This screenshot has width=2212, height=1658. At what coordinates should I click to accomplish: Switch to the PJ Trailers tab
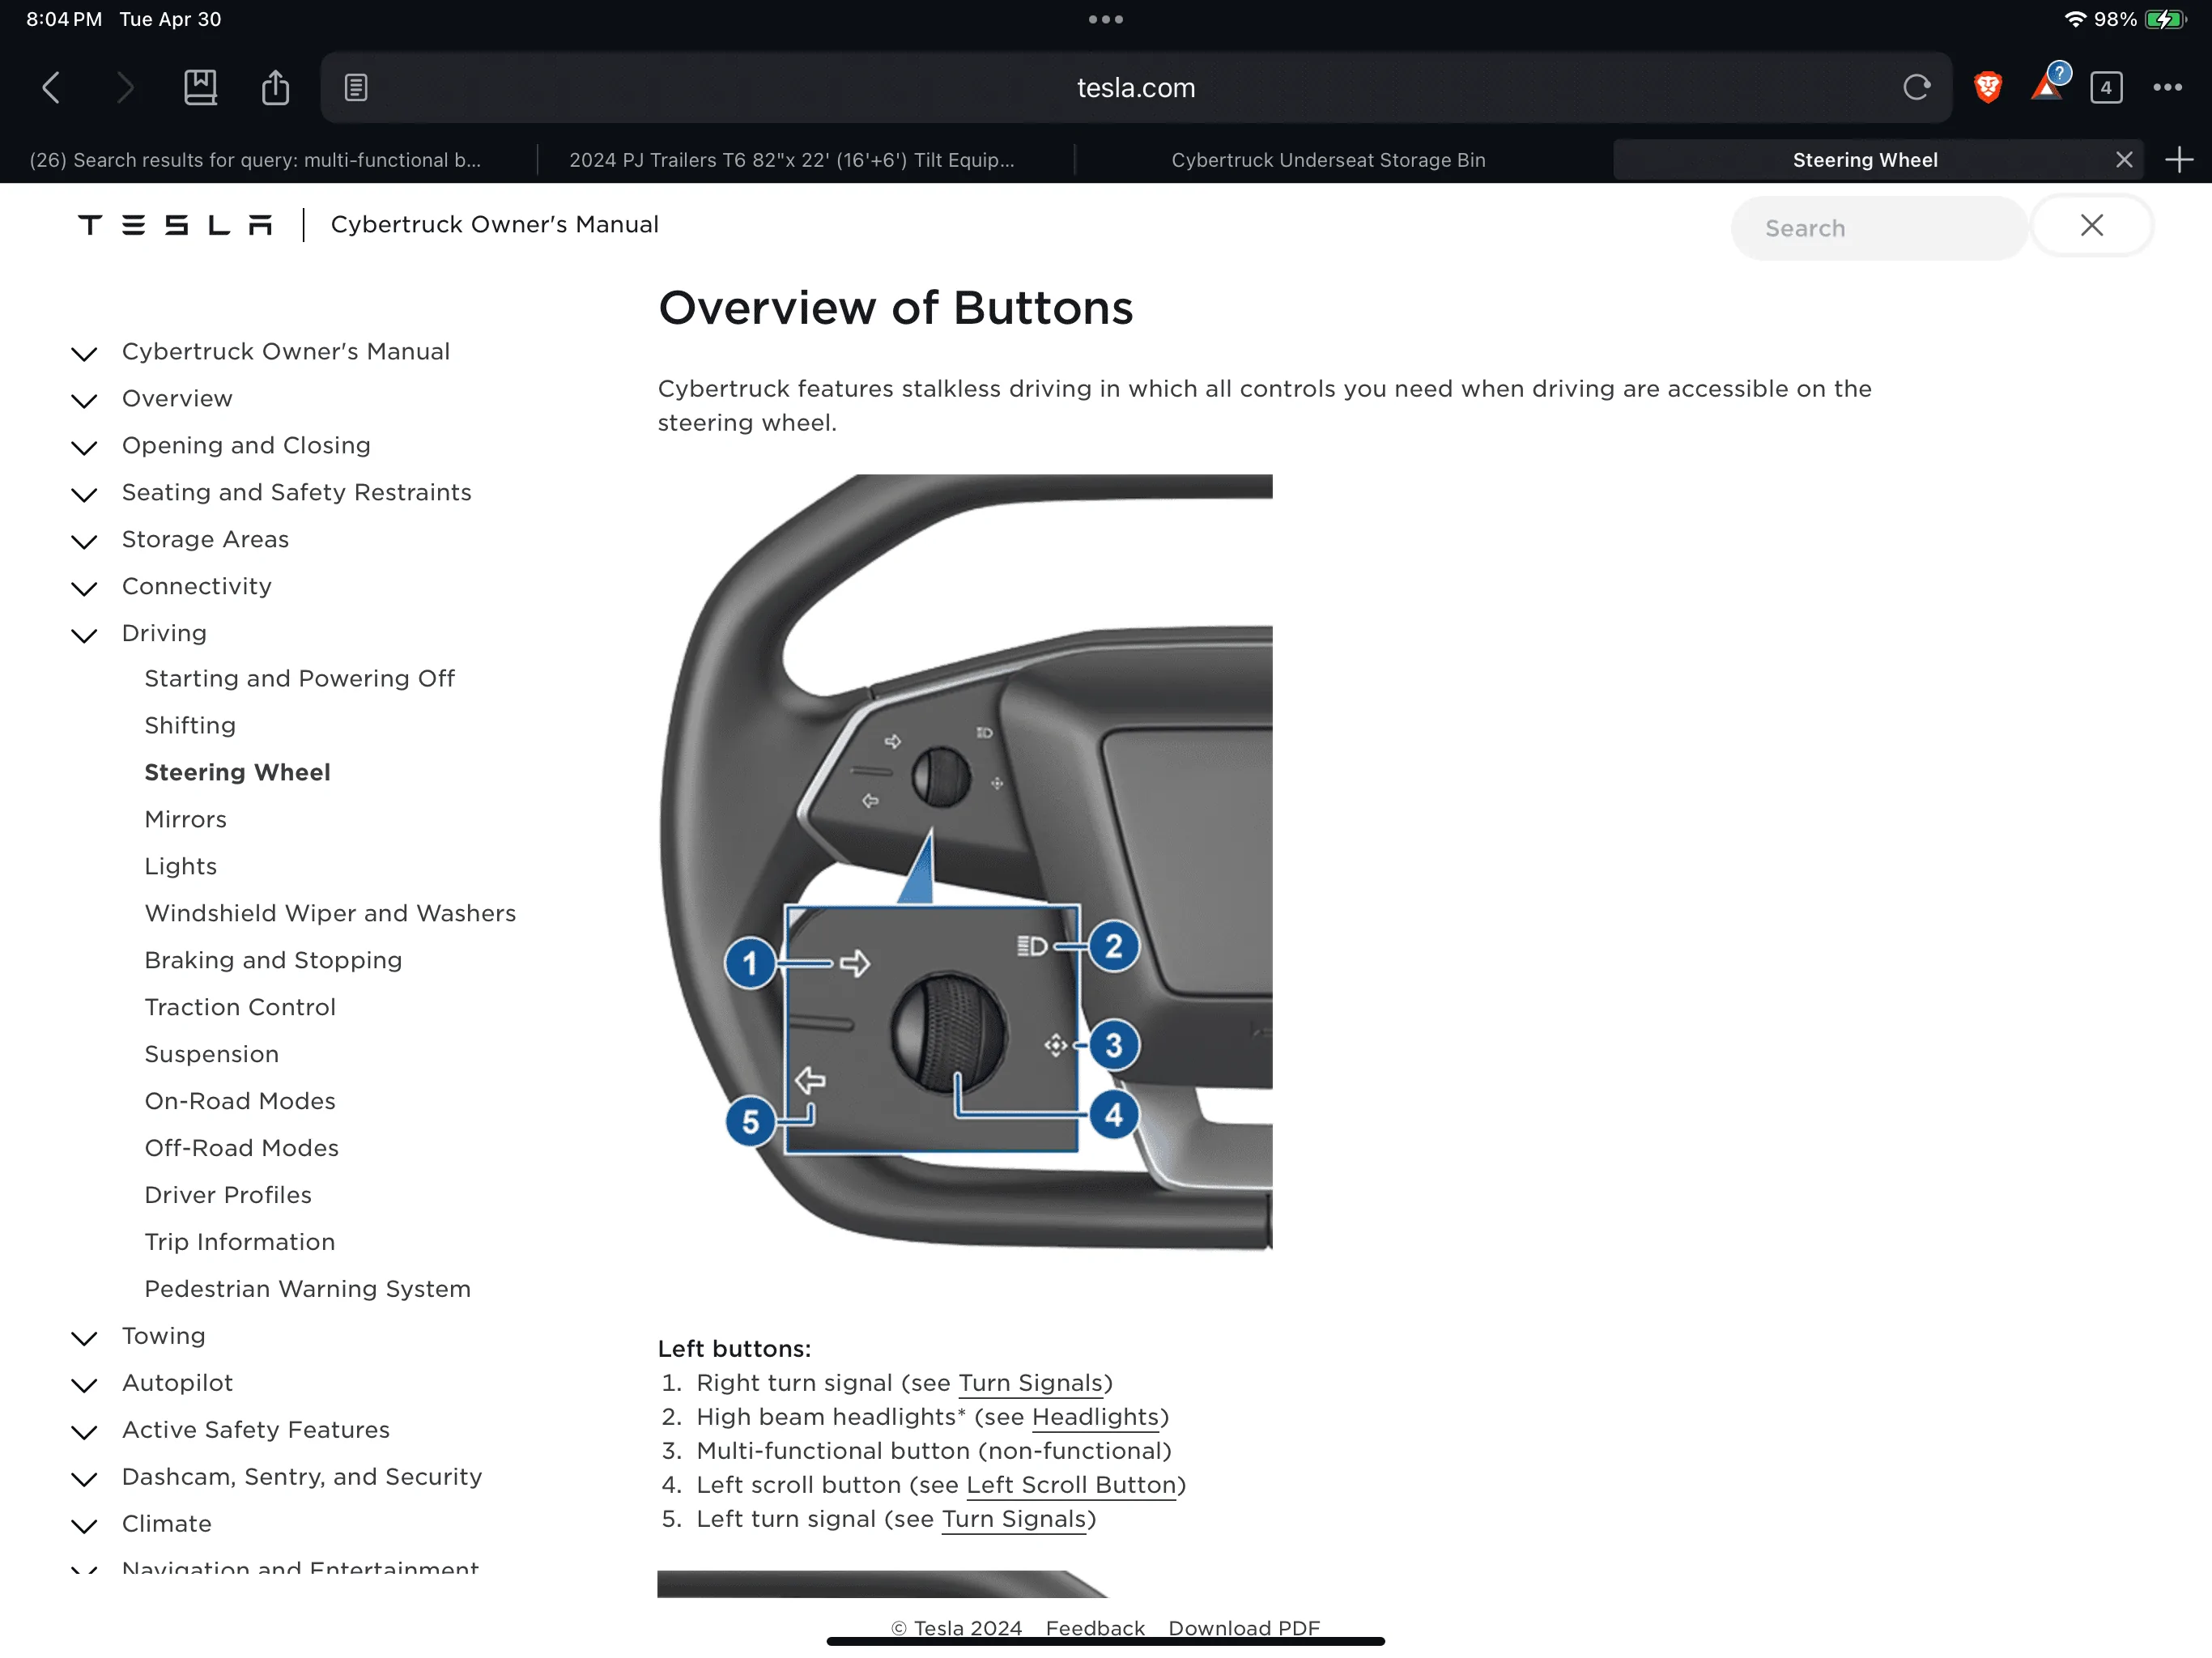(792, 160)
